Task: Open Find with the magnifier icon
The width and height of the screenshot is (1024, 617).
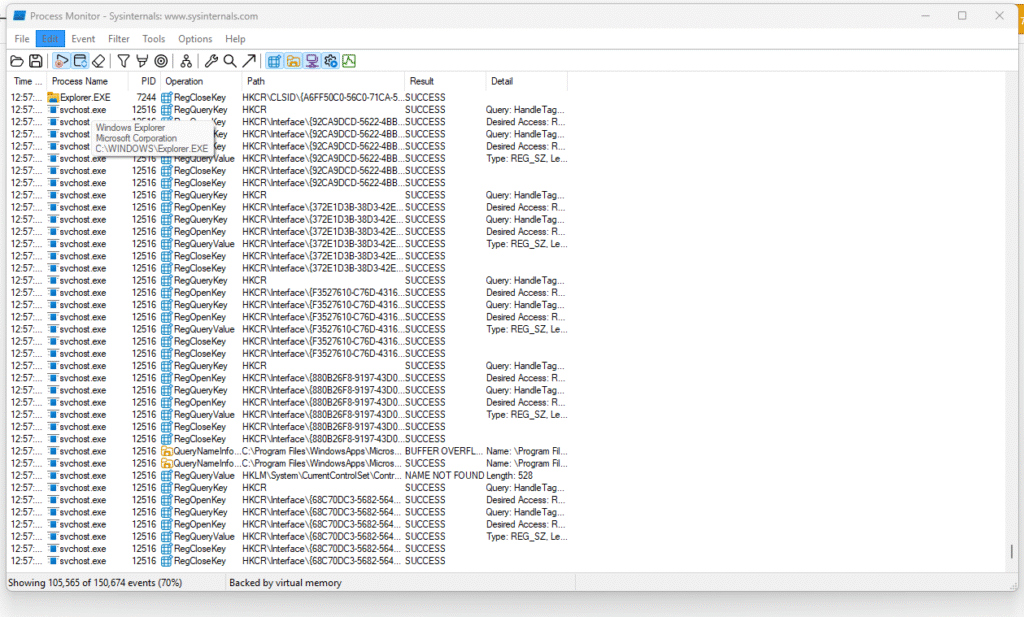Action: pos(230,61)
